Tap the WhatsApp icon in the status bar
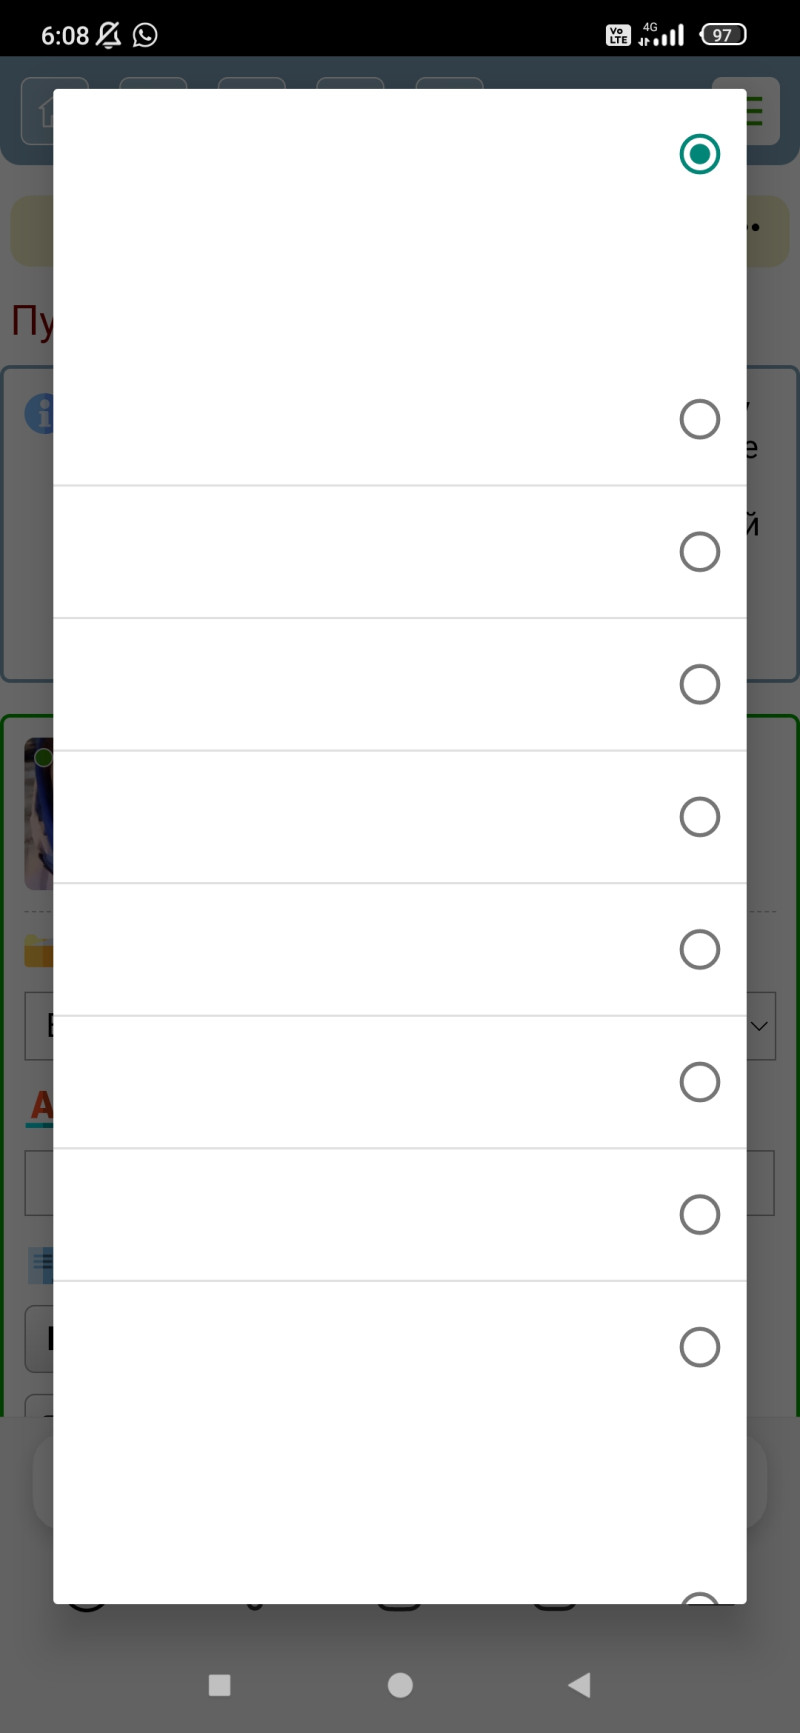The width and height of the screenshot is (800, 1733). tap(145, 35)
